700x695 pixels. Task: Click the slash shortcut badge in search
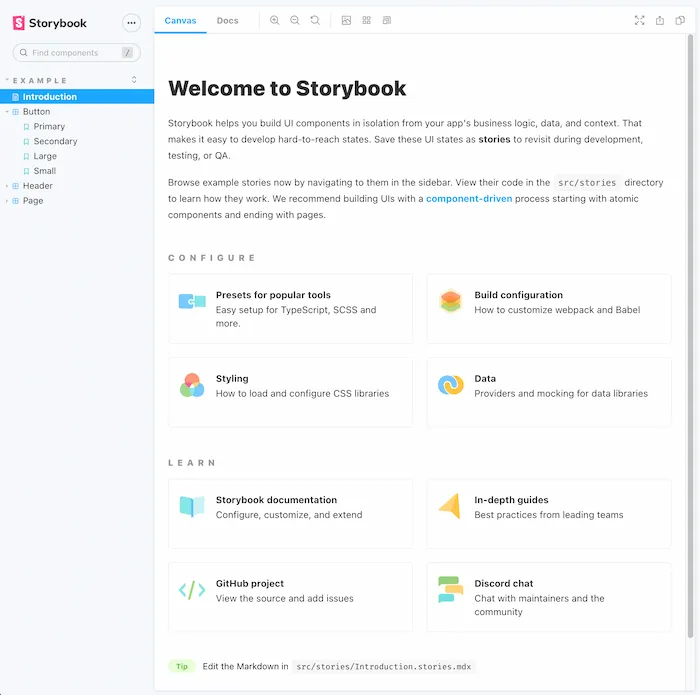tap(127, 53)
